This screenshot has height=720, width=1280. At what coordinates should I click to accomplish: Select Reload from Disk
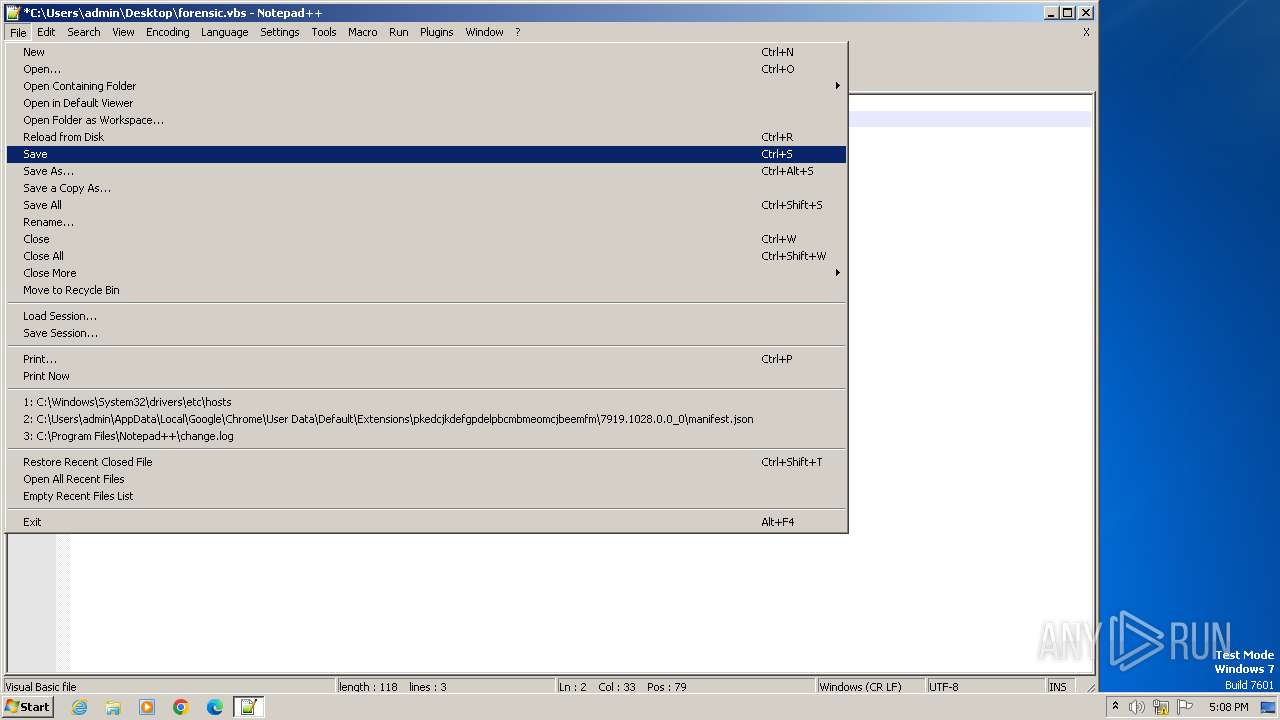(426, 137)
